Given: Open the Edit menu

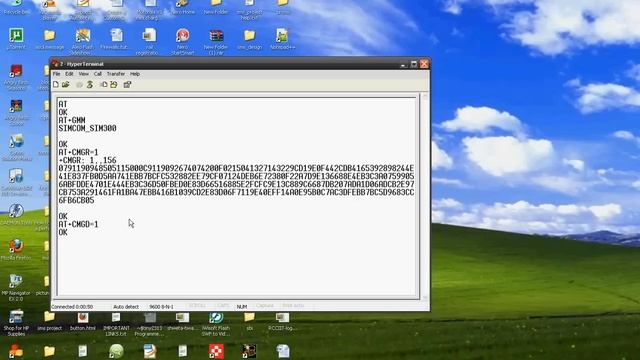Looking at the screenshot, I should click(x=69, y=74).
